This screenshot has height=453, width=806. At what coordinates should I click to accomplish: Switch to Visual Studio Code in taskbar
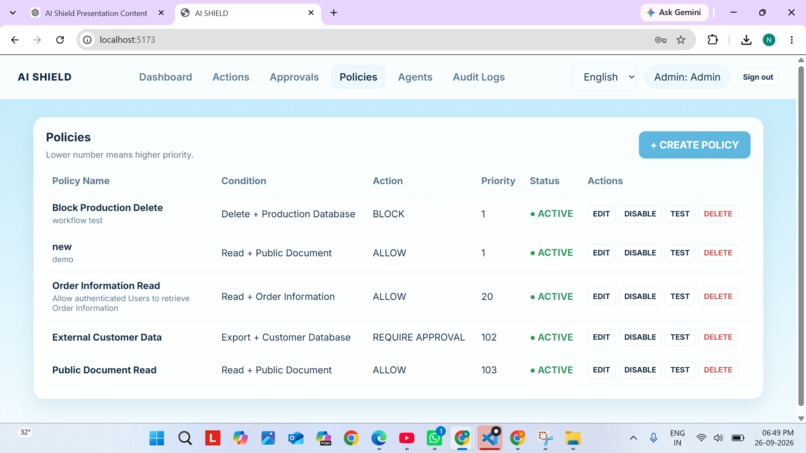(x=489, y=438)
